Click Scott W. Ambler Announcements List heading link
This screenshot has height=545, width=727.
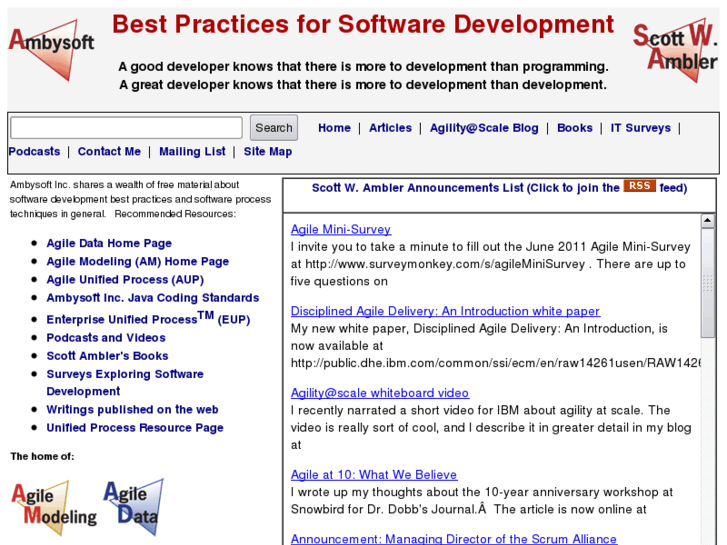[x=499, y=188]
